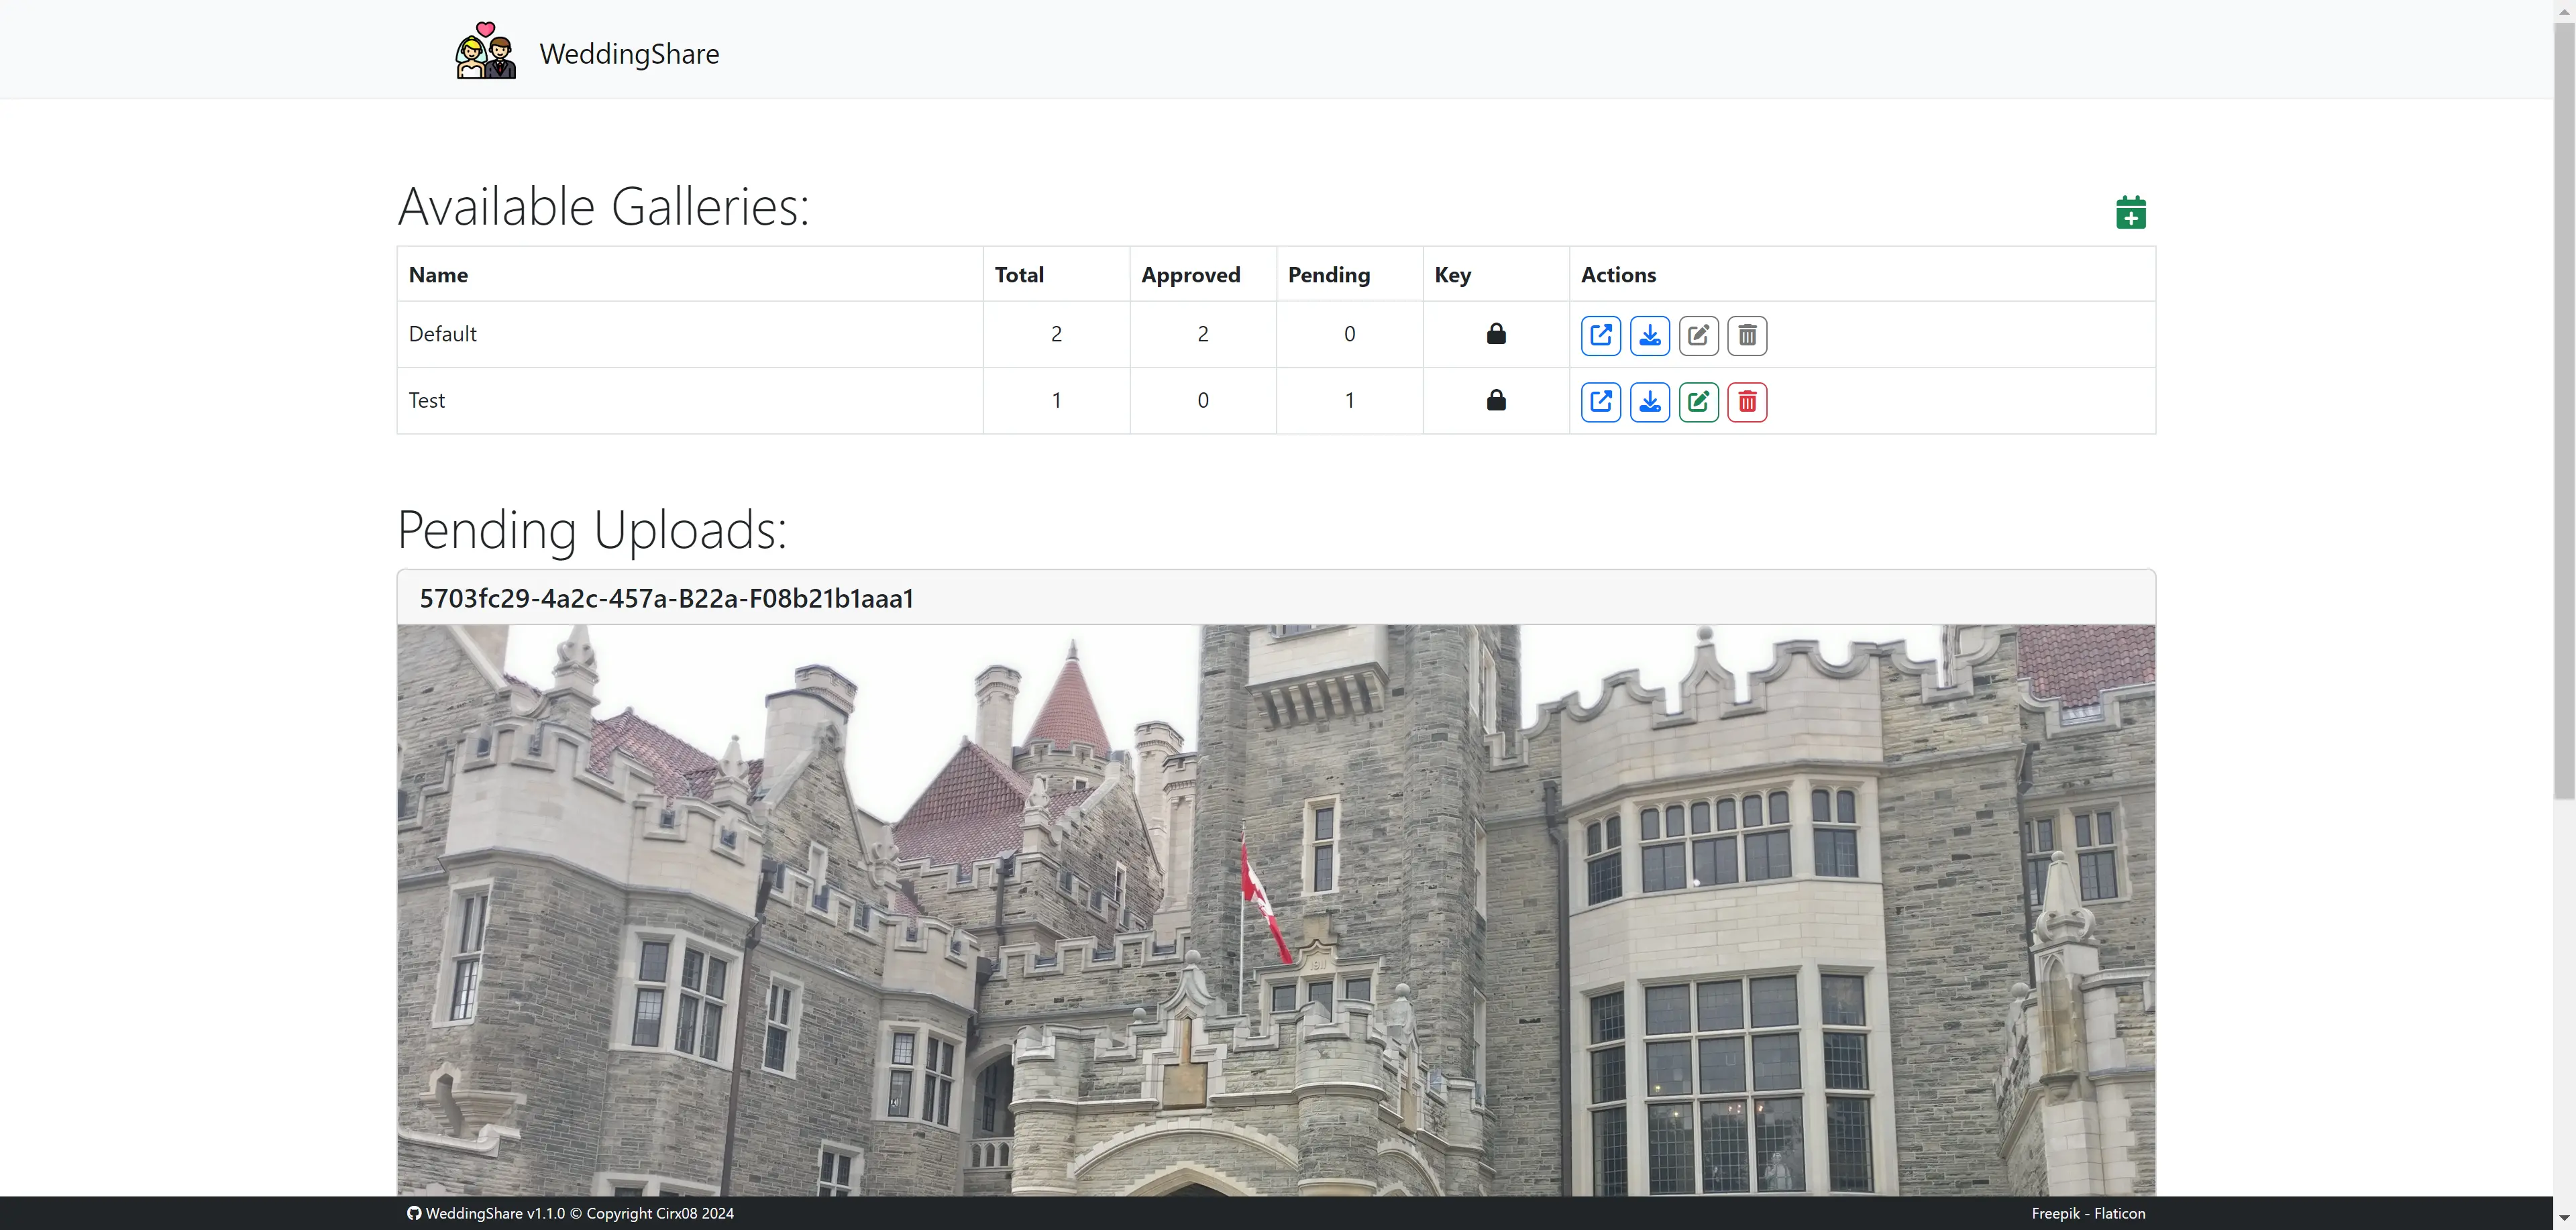
Task: Click the pending upload ID header text
Action: 666,598
